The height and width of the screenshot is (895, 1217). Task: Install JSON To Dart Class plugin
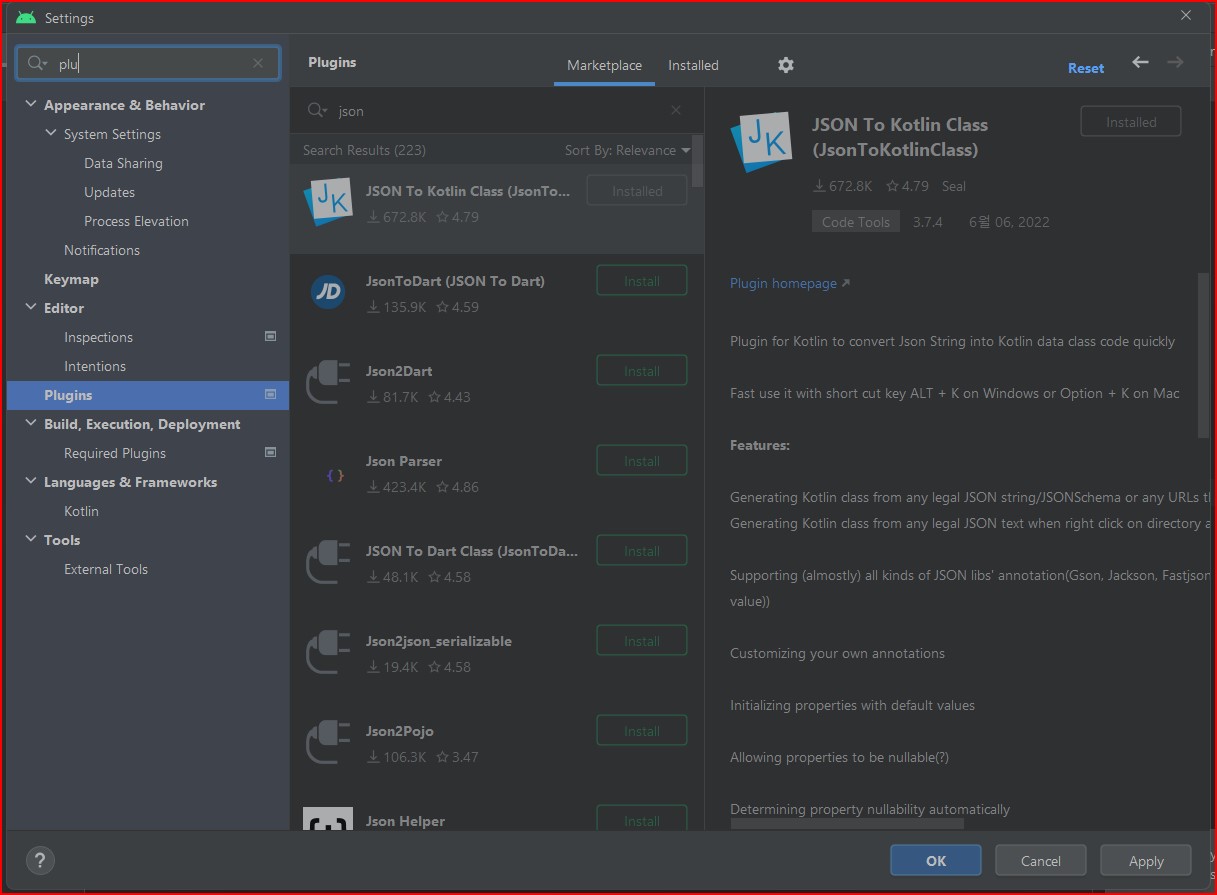[x=642, y=551]
